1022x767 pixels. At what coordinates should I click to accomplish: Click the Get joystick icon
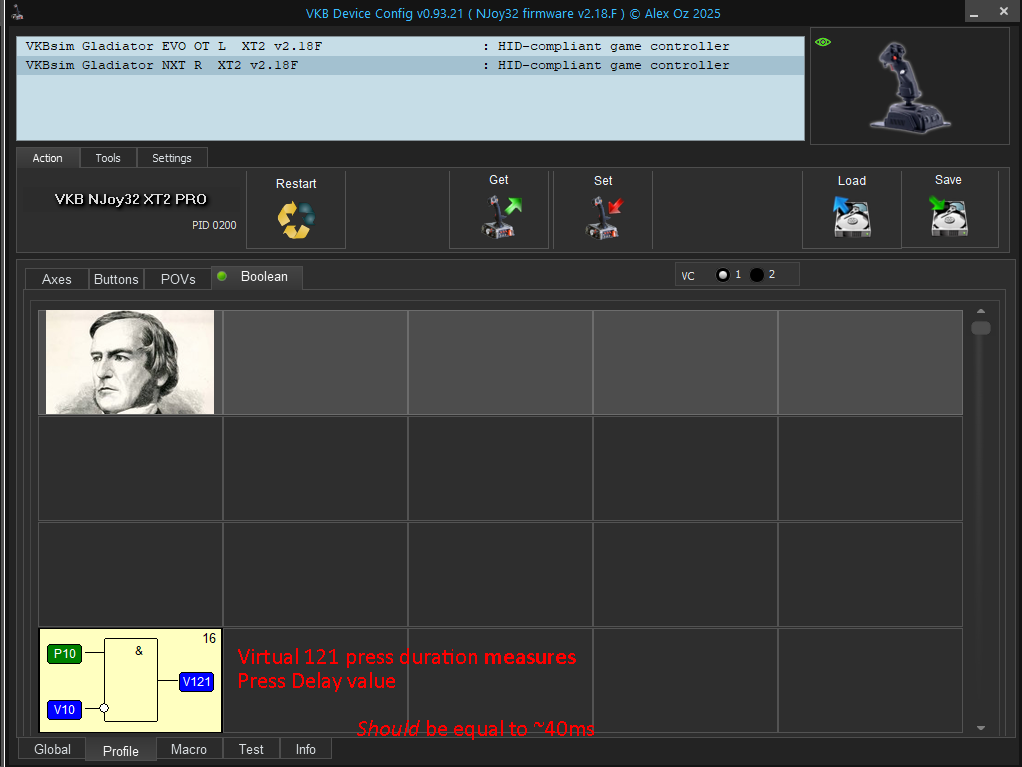coord(501,217)
